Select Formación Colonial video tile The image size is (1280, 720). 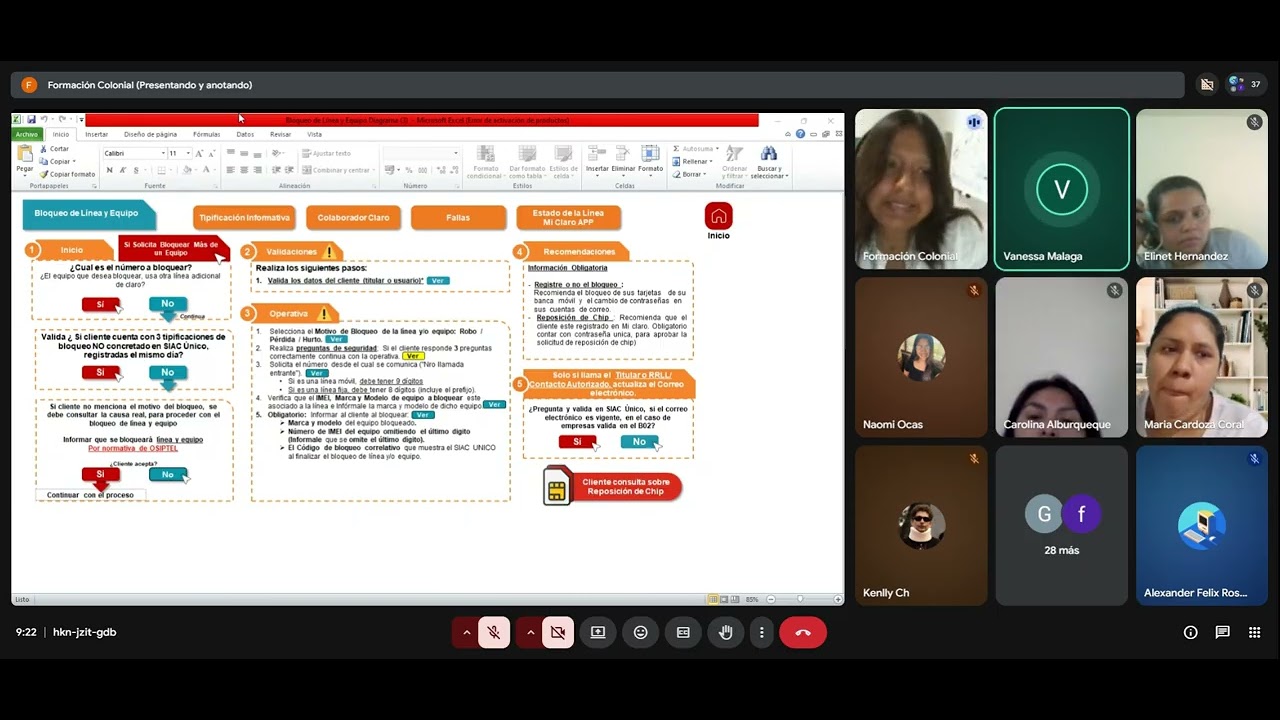tap(921, 189)
